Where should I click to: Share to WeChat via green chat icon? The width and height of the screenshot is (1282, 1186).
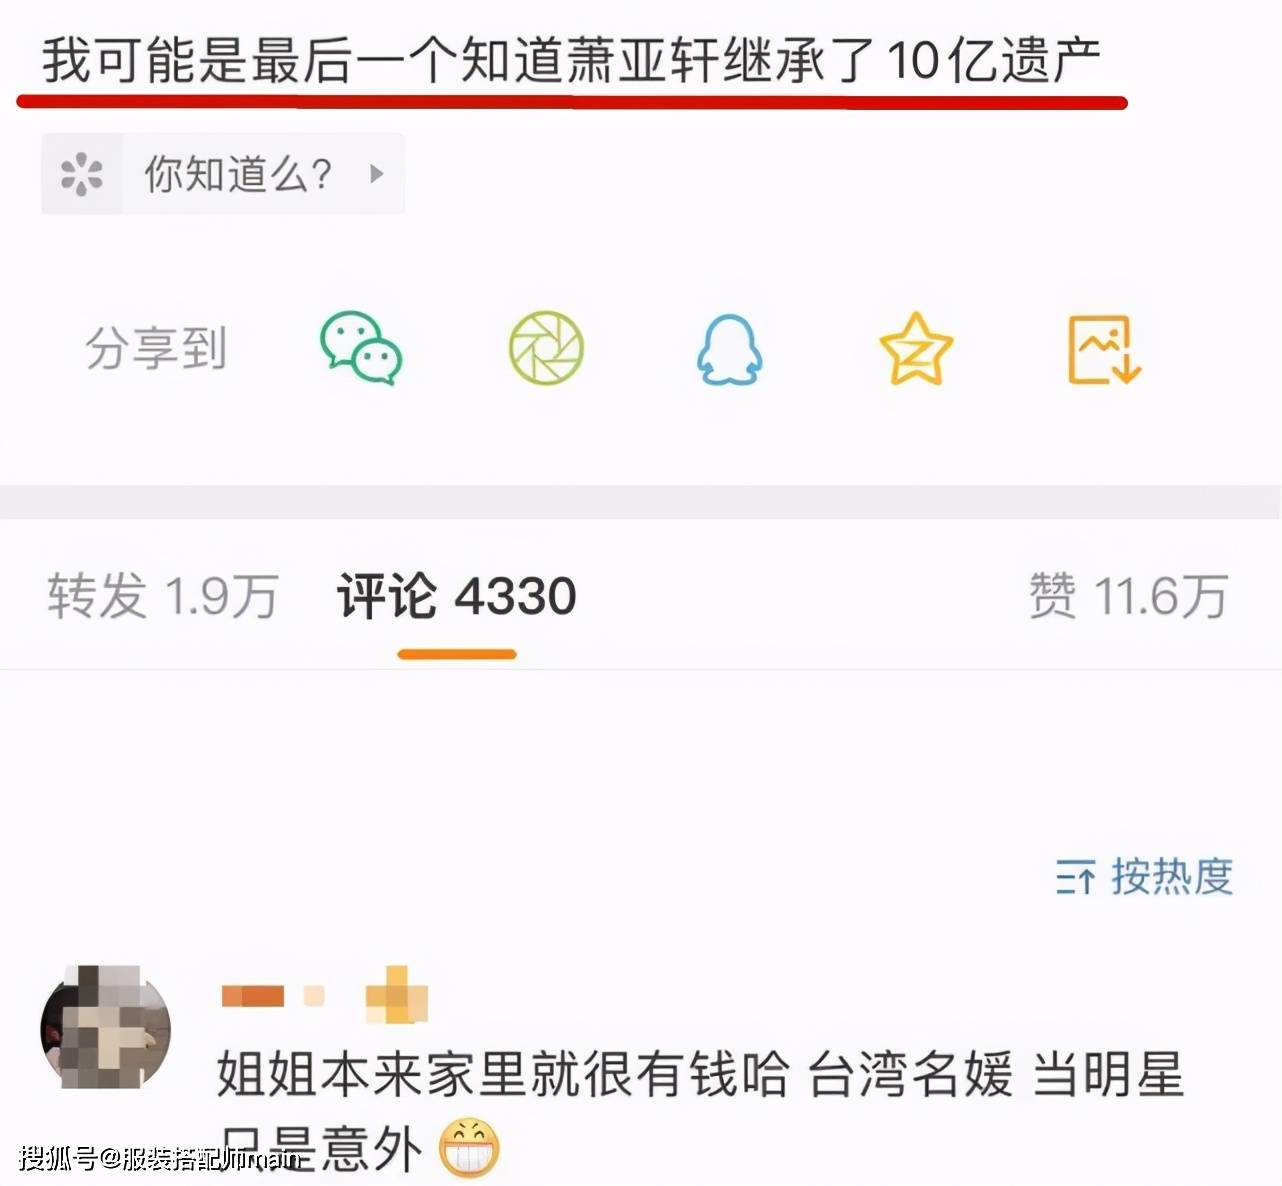361,348
